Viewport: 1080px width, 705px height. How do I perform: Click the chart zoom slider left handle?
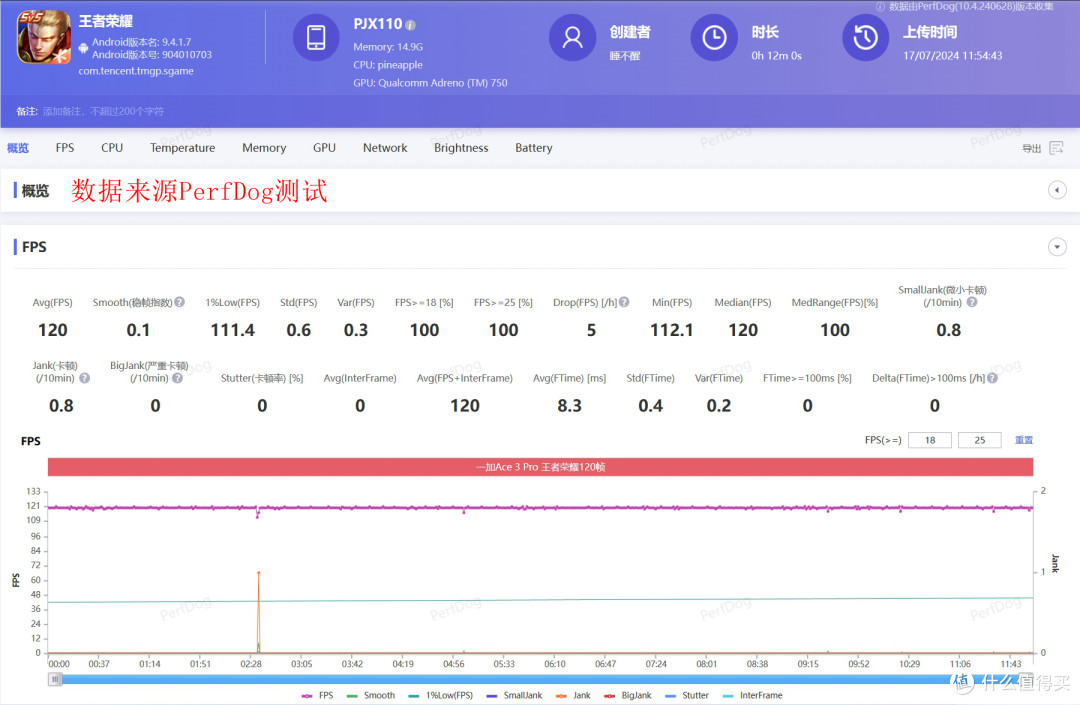[55, 680]
